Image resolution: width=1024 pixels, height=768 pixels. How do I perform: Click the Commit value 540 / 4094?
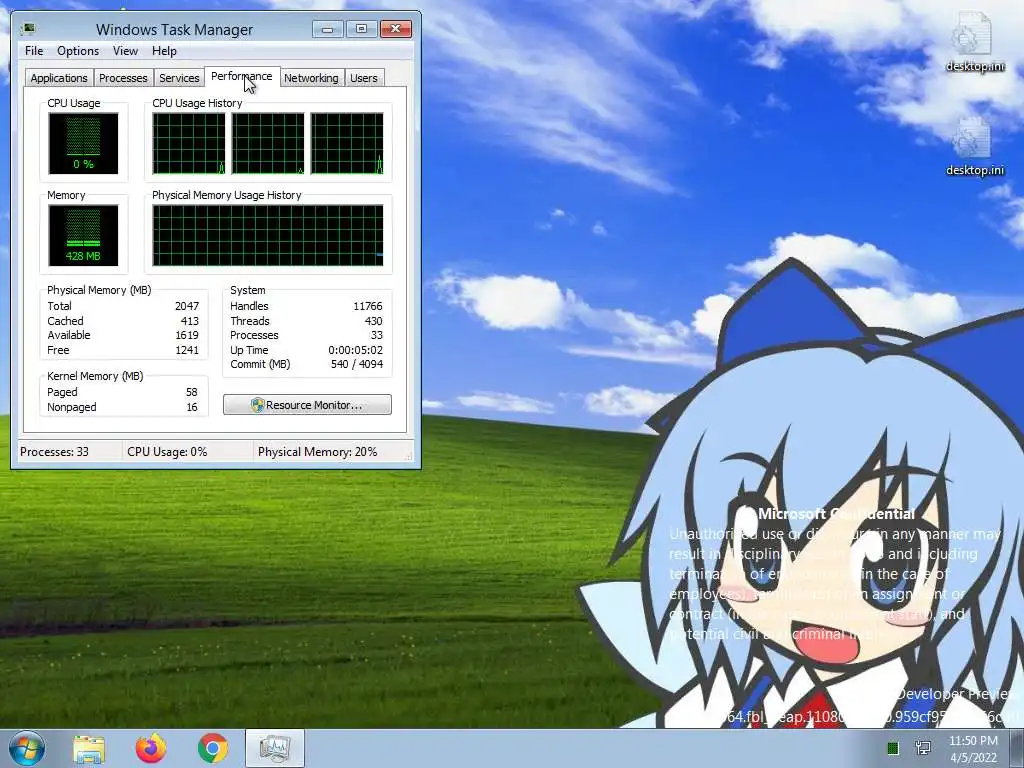(357, 364)
